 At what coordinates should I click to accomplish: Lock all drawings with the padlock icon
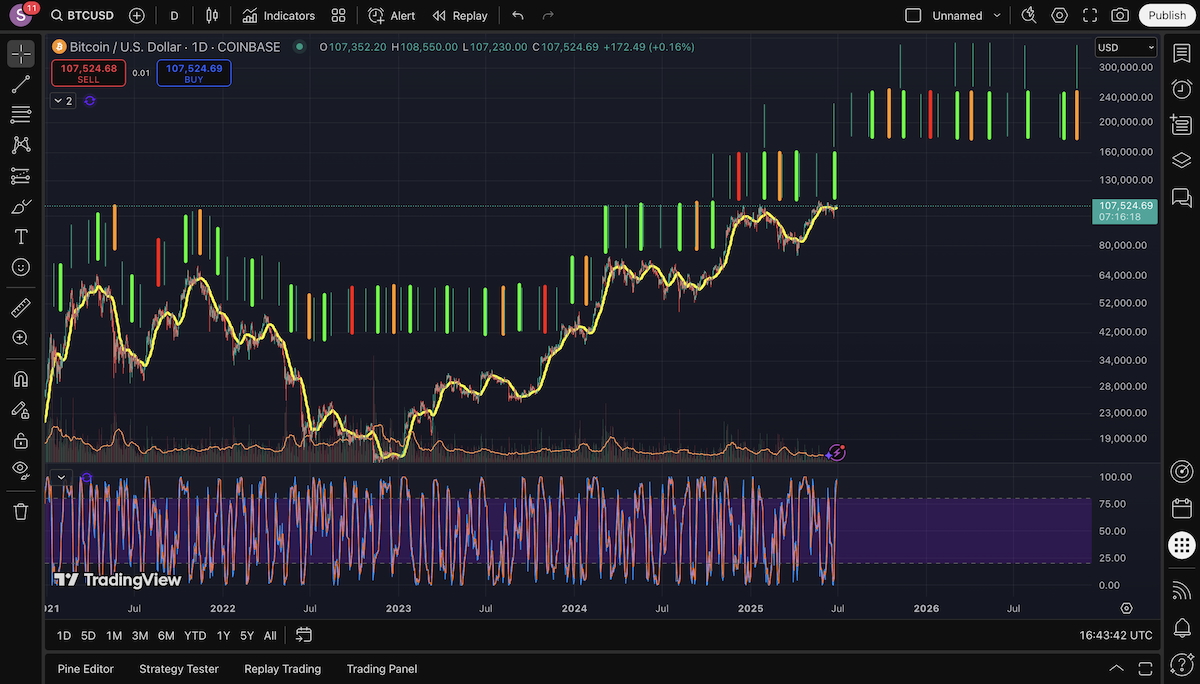(21, 440)
